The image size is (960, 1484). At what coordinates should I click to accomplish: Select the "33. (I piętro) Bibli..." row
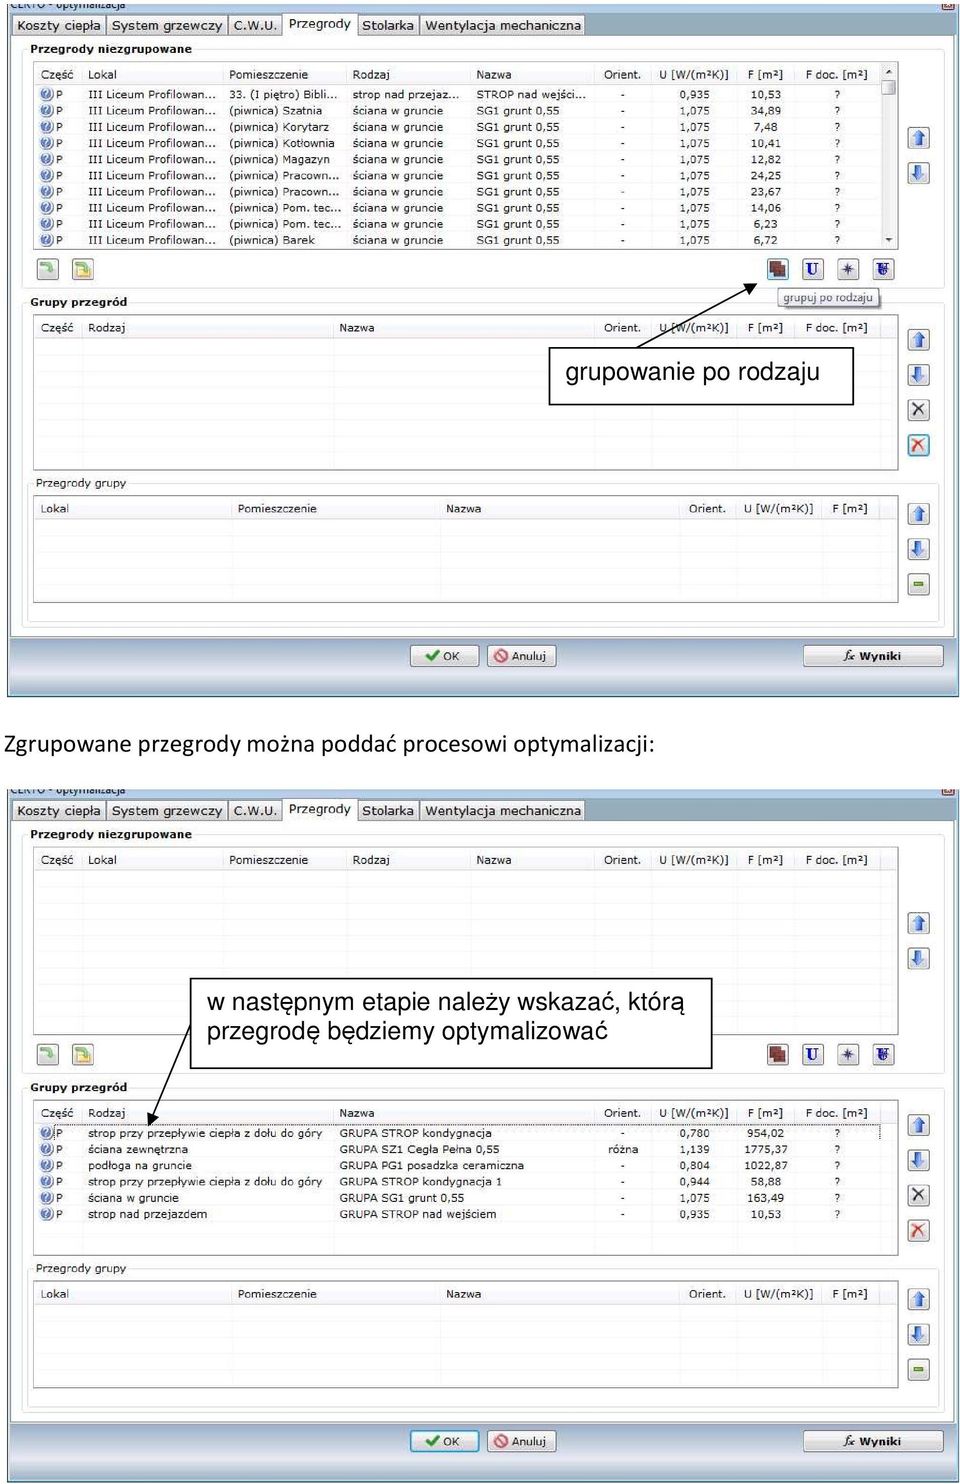tap(460, 95)
